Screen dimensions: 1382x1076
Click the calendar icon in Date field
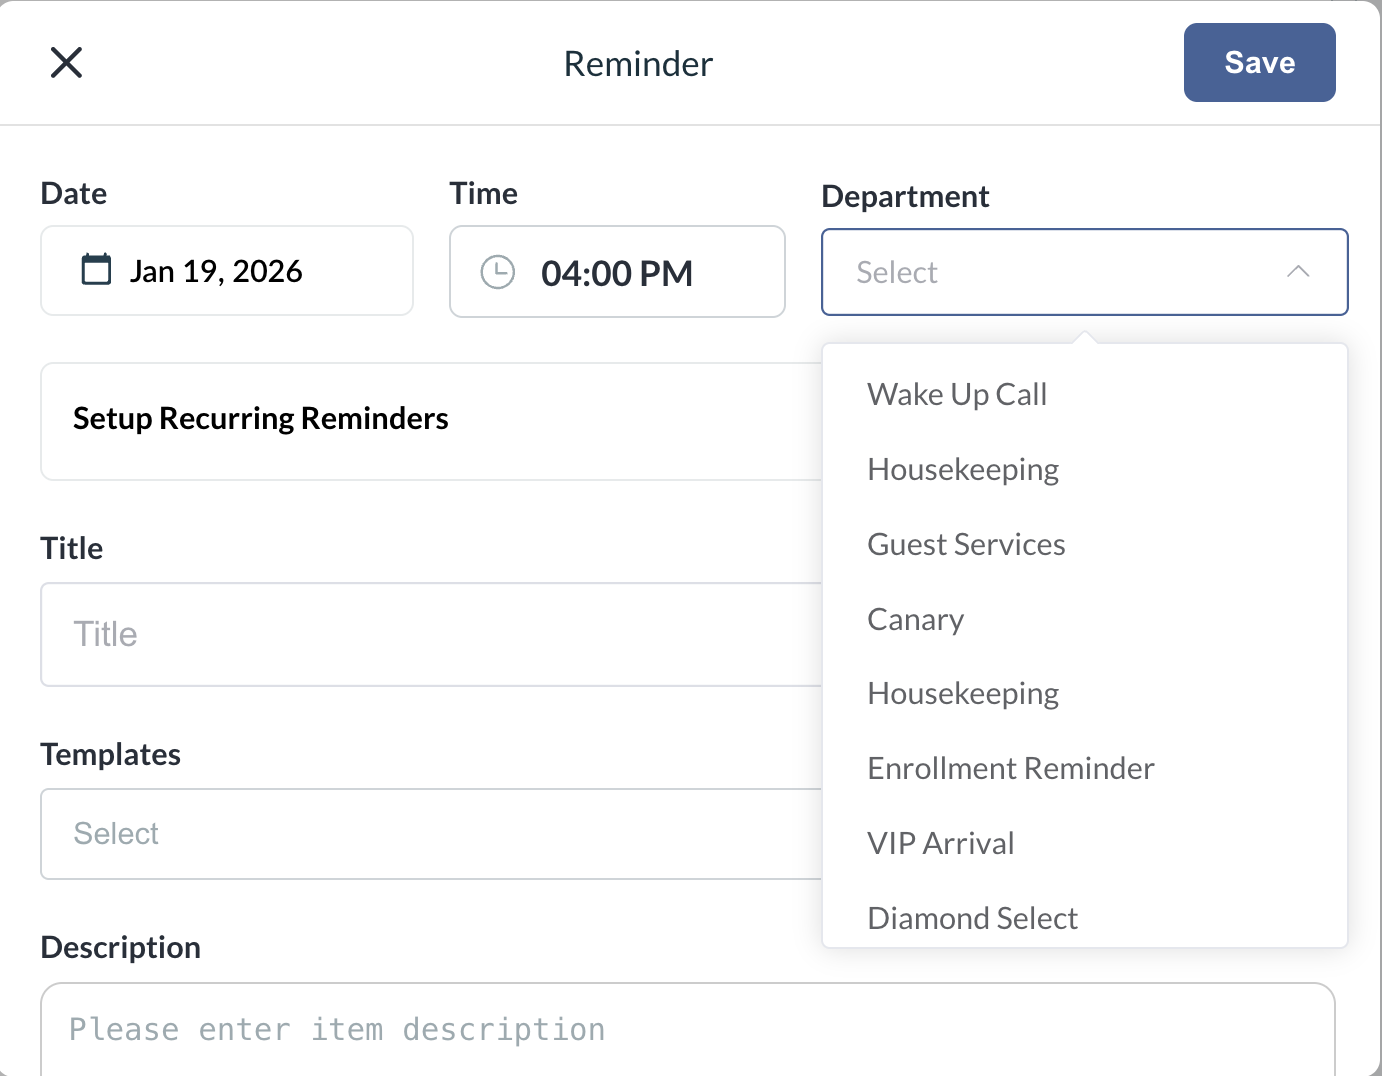coord(96,270)
